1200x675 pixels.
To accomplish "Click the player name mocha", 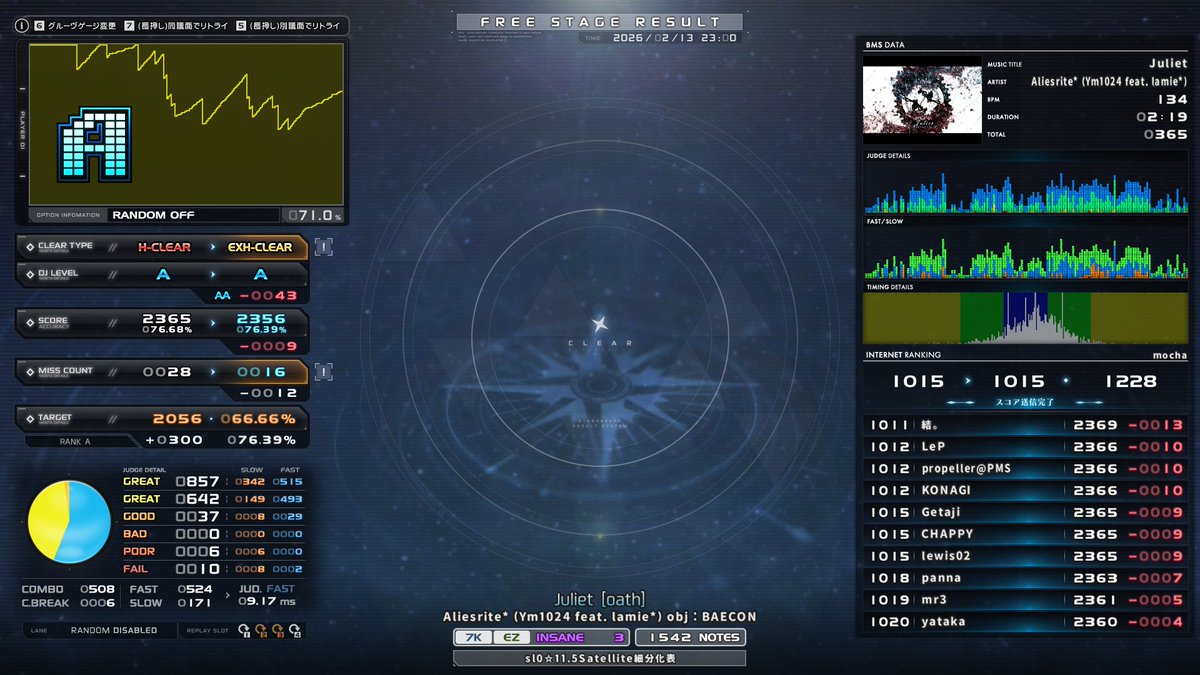I will pyautogui.click(x=1169, y=355).
